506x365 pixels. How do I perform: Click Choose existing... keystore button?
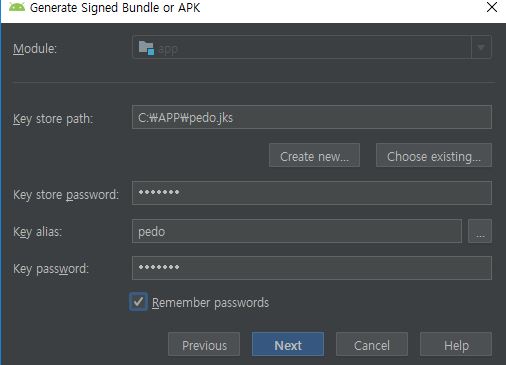434,155
